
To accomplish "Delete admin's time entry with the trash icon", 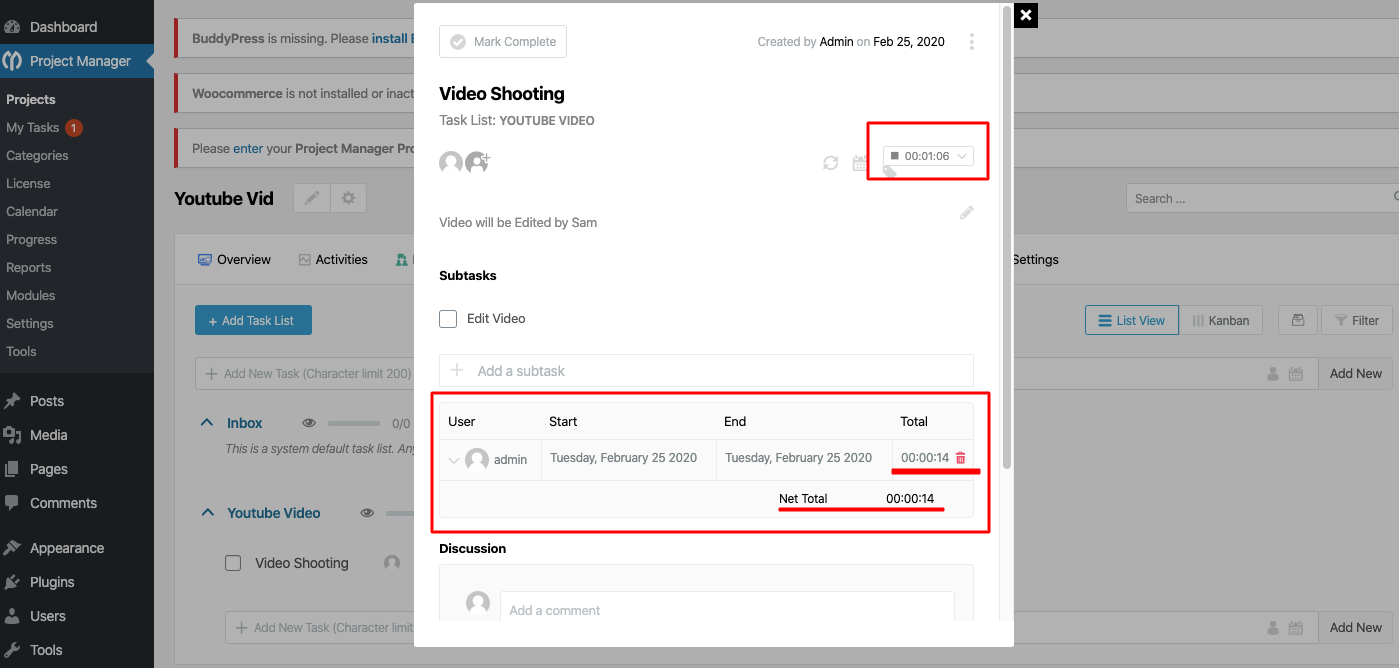I will [960, 457].
